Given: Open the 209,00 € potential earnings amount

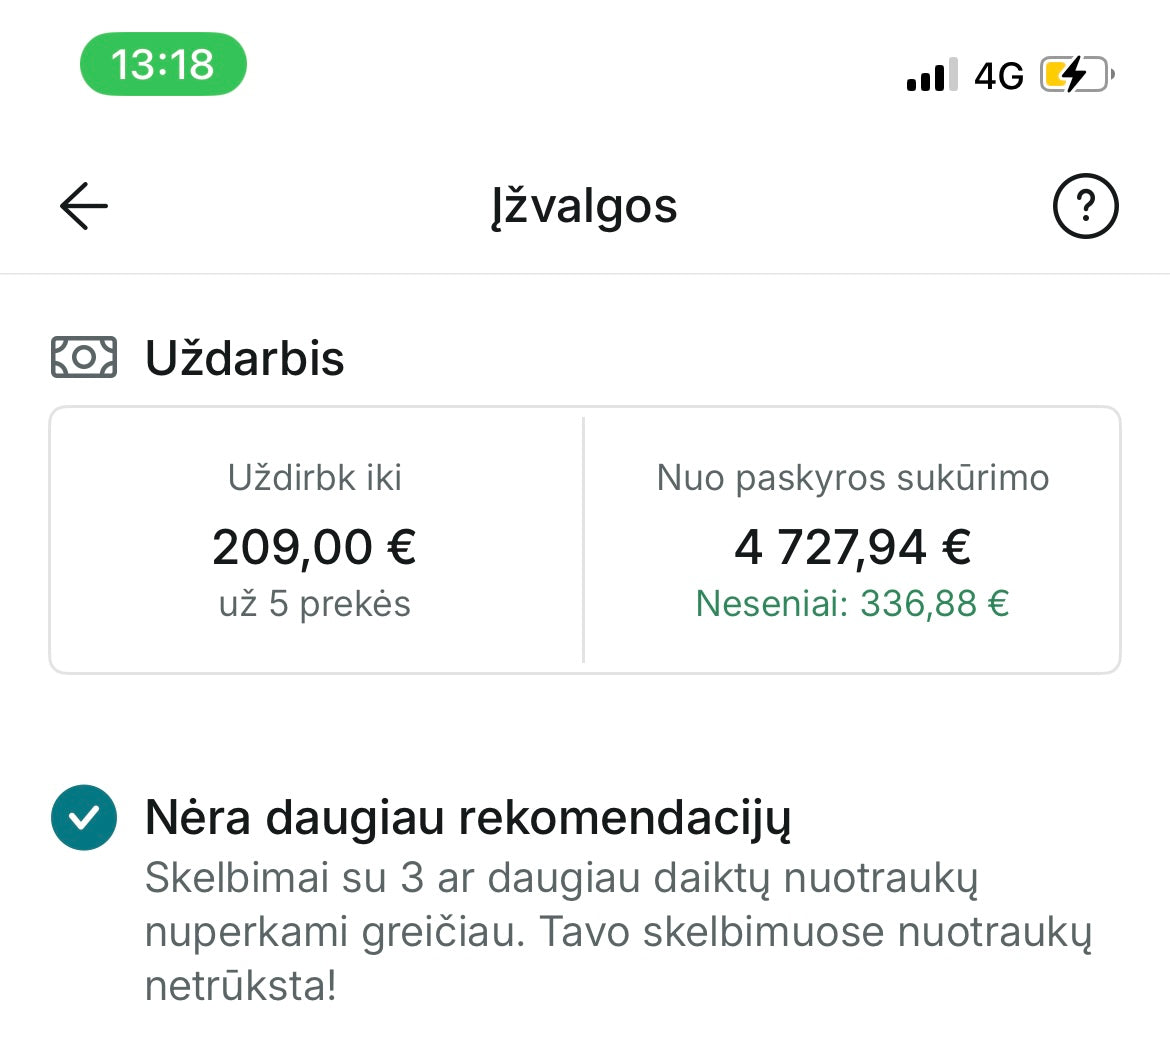Looking at the screenshot, I should coord(315,547).
